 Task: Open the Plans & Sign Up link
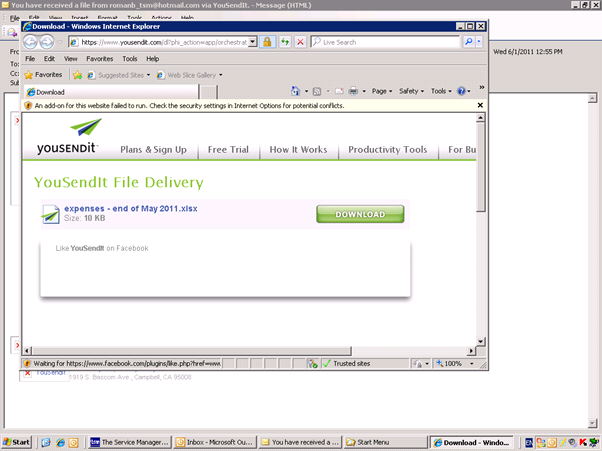pos(153,150)
